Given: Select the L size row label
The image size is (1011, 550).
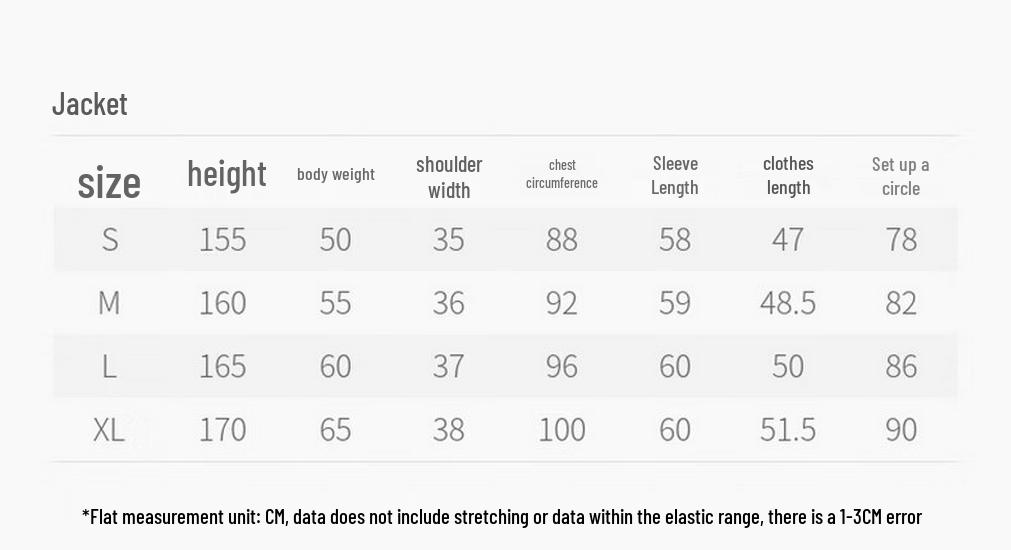Looking at the screenshot, I should coord(109,366).
